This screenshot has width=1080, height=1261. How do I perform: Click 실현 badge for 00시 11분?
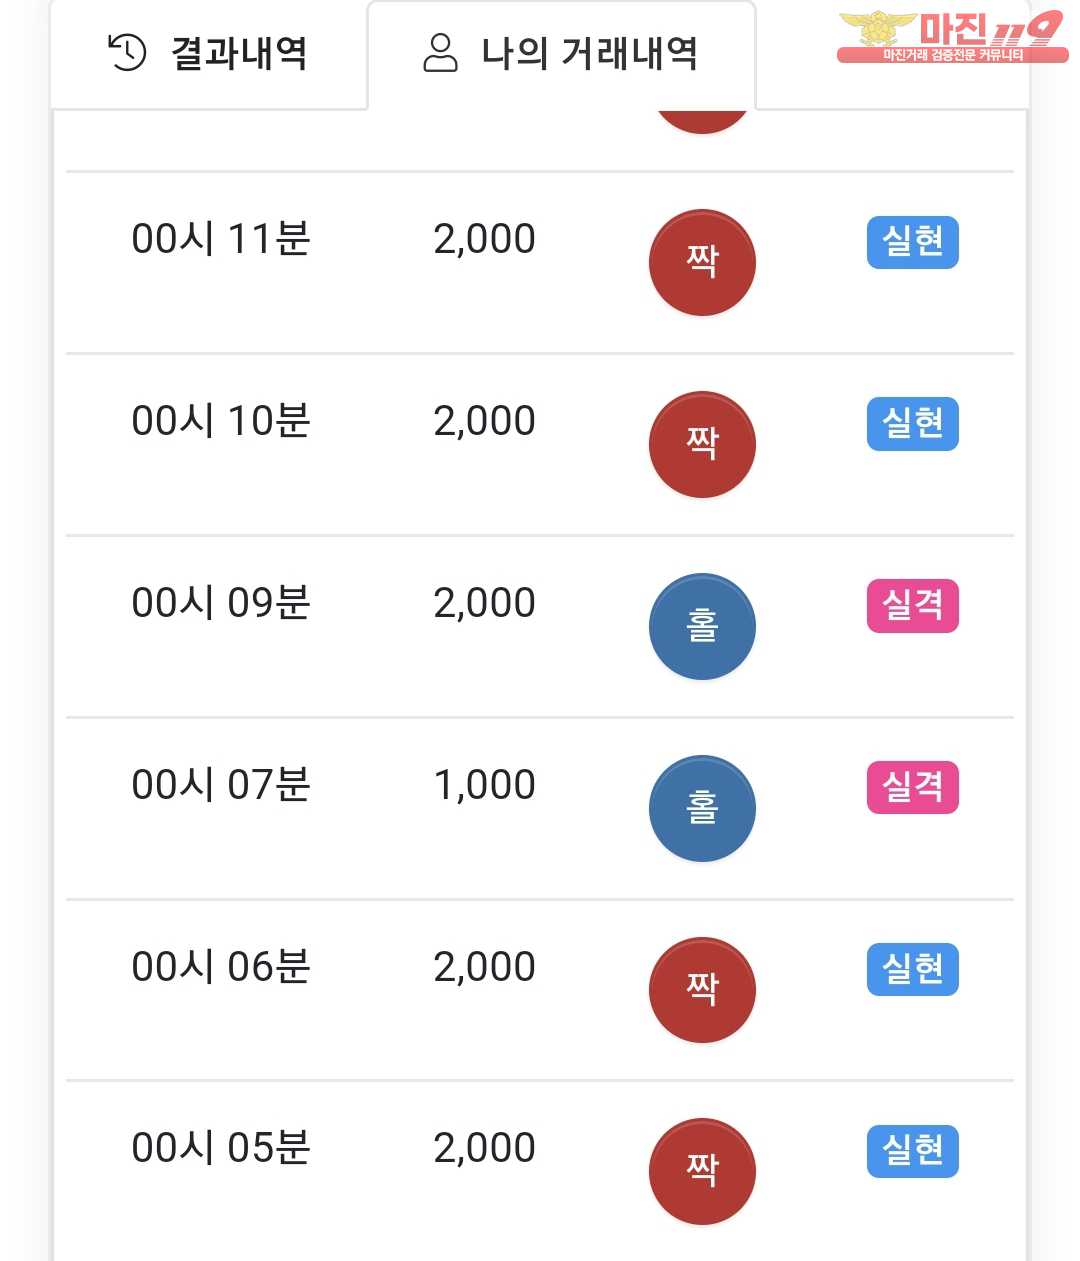click(x=912, y=242)
